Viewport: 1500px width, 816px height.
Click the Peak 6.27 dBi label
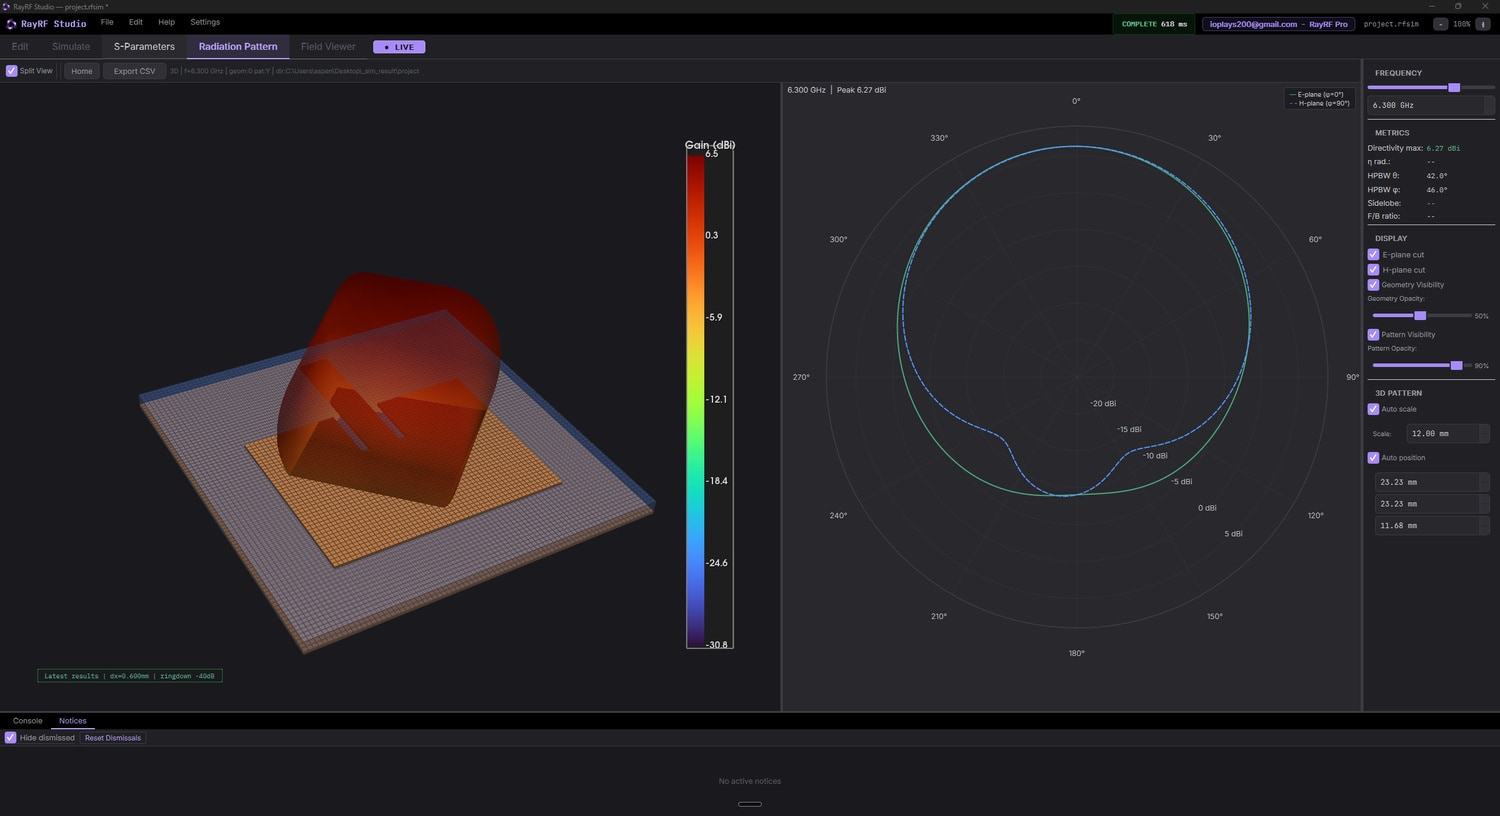[861, 90]
